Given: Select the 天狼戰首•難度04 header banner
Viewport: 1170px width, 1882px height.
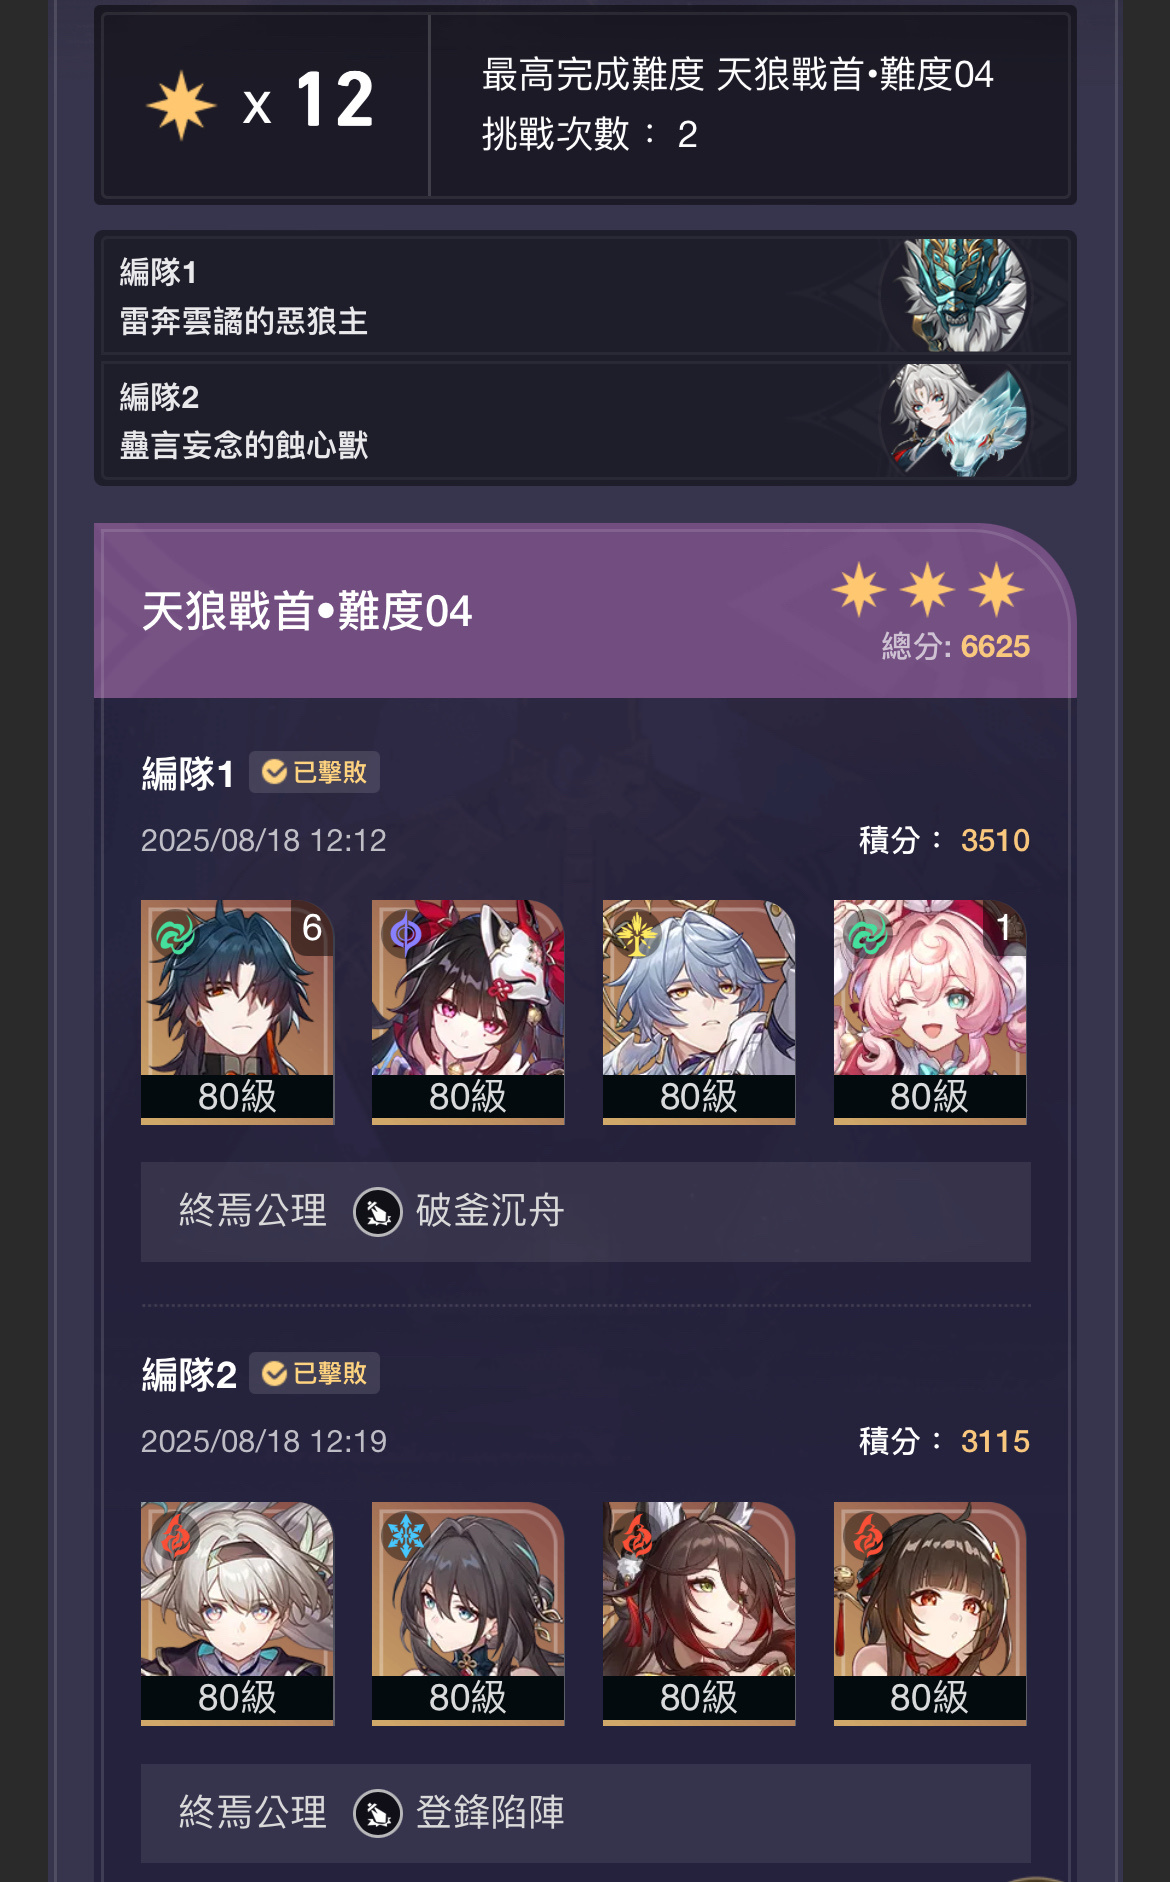Looking at the screenshot, I should pyautogui.click(x=585, y=612).
